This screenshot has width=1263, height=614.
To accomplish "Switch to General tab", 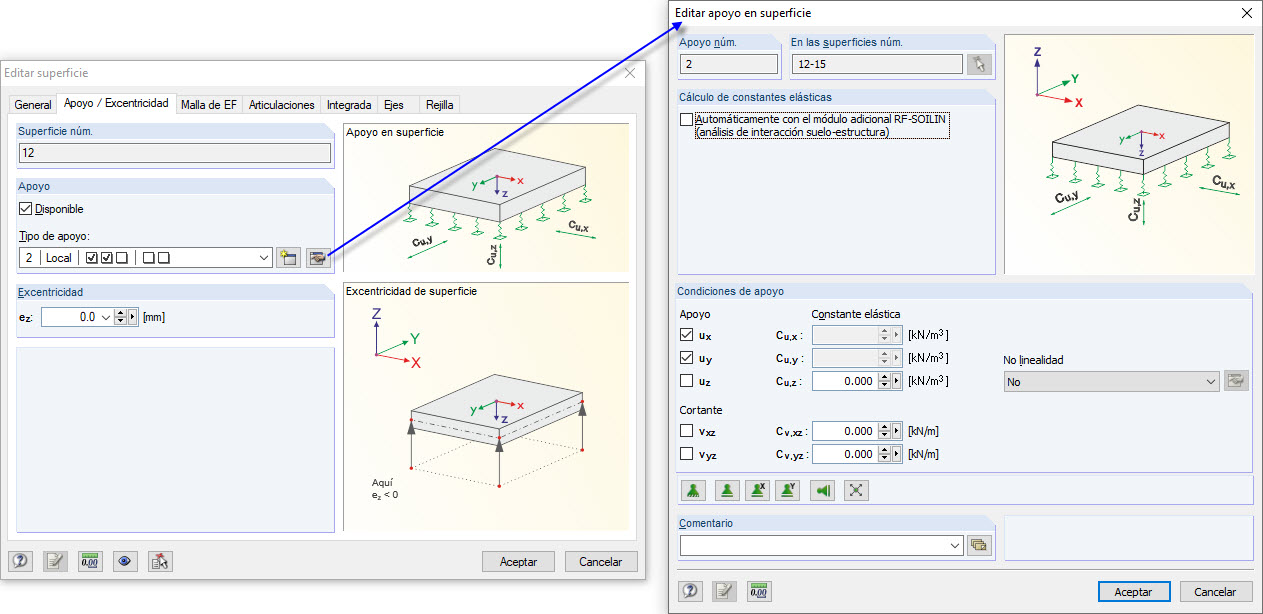I will point(33,104).
